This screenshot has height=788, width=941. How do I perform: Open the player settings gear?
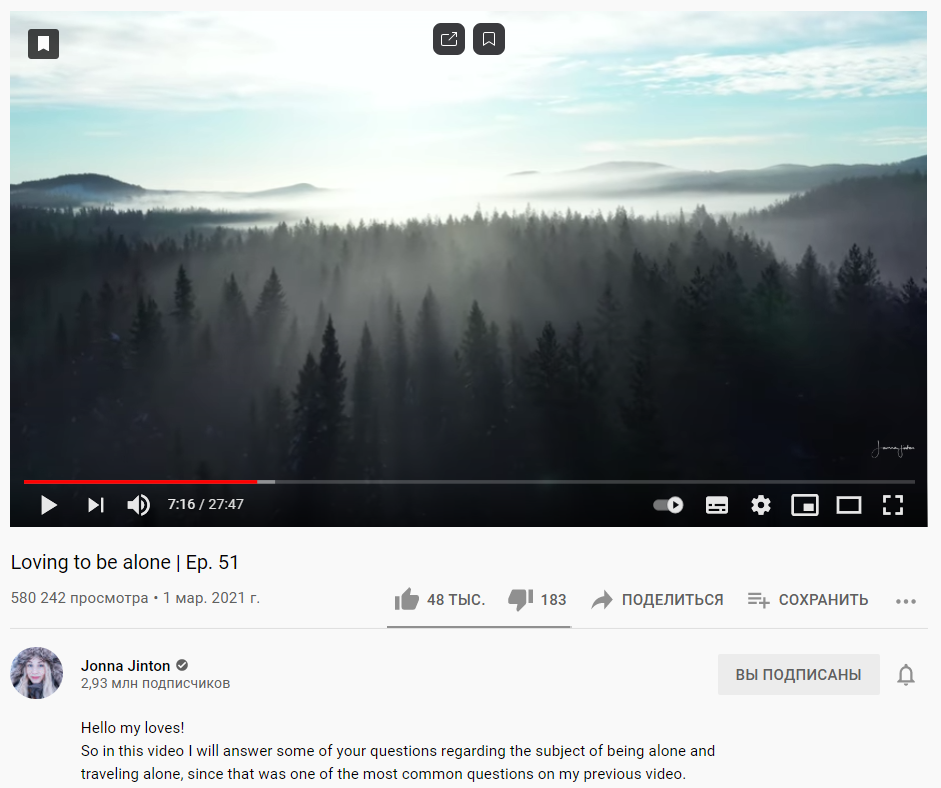tap(760, 505)
